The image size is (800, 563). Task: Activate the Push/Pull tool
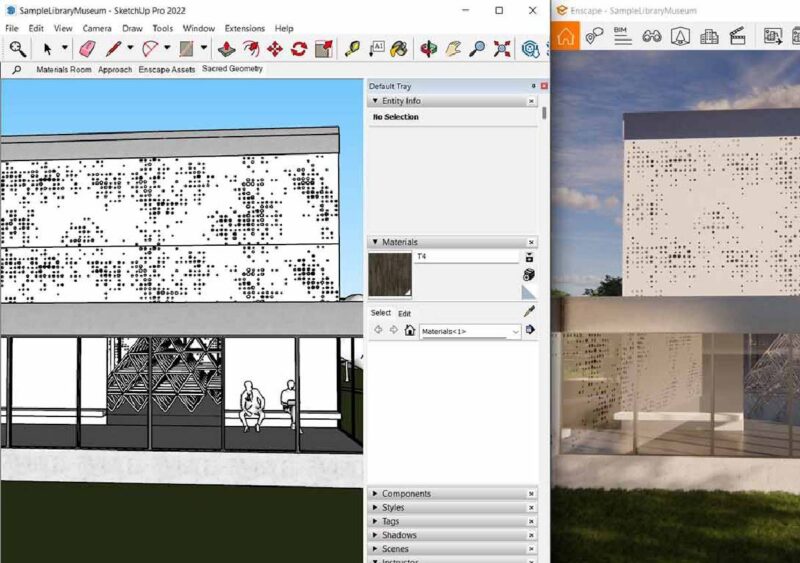click(227, 48)
